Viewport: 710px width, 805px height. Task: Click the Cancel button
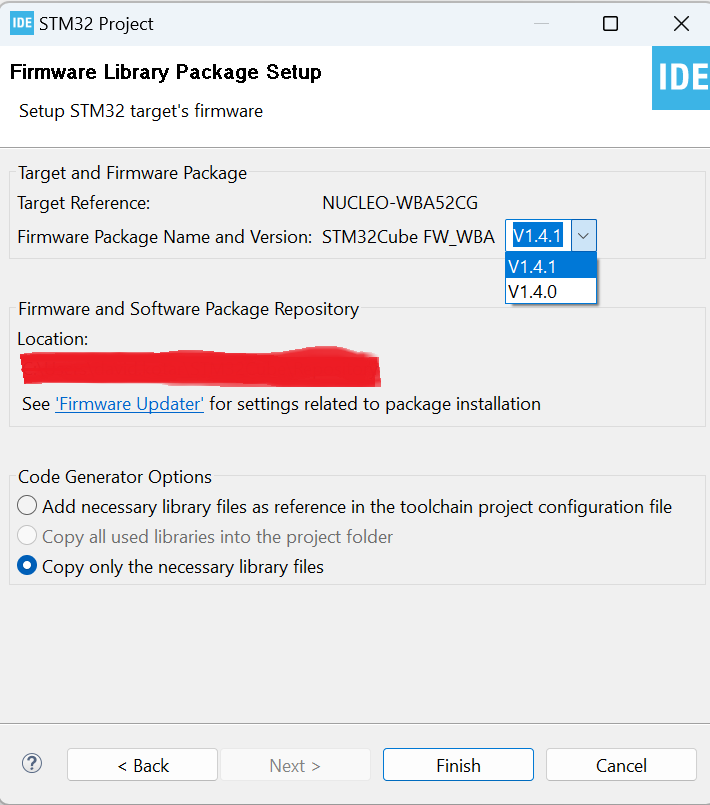click(621, 765)
